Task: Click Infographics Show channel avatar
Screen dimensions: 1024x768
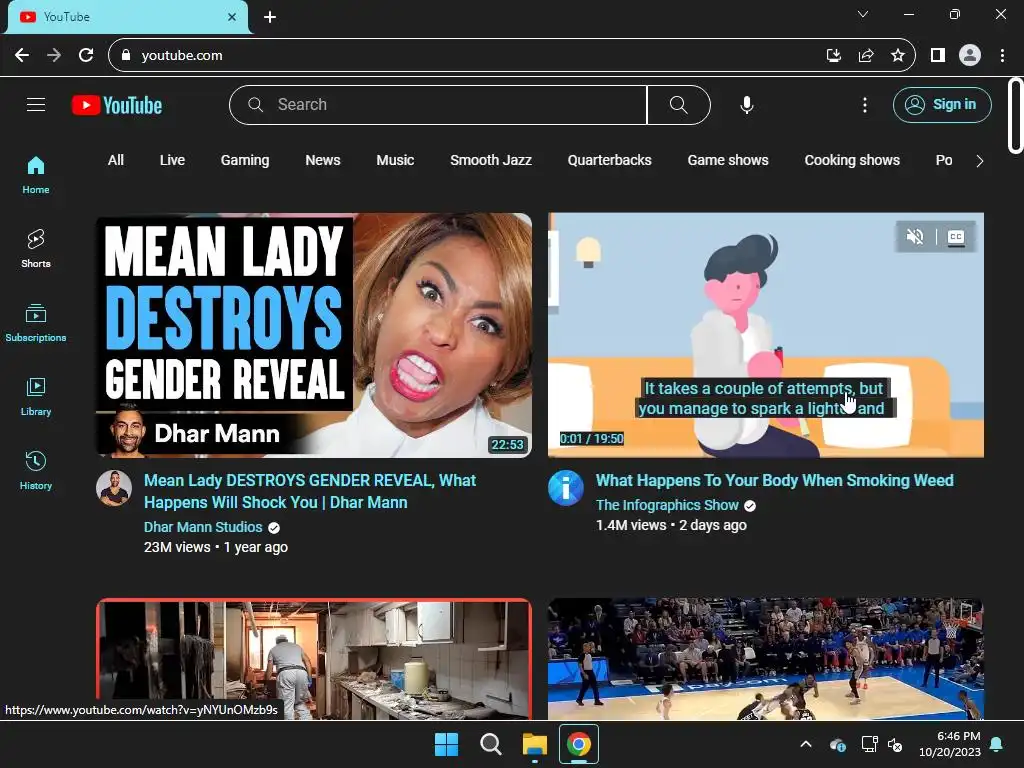Action: (566, 488)
